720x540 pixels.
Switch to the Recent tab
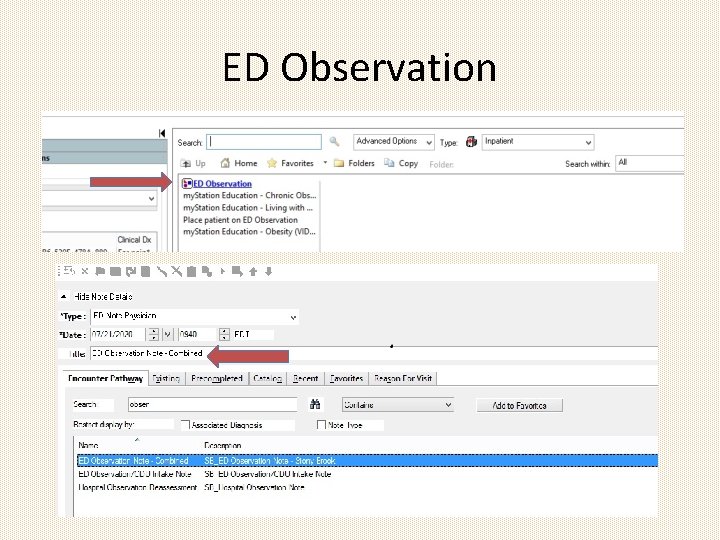click(305, 379)
